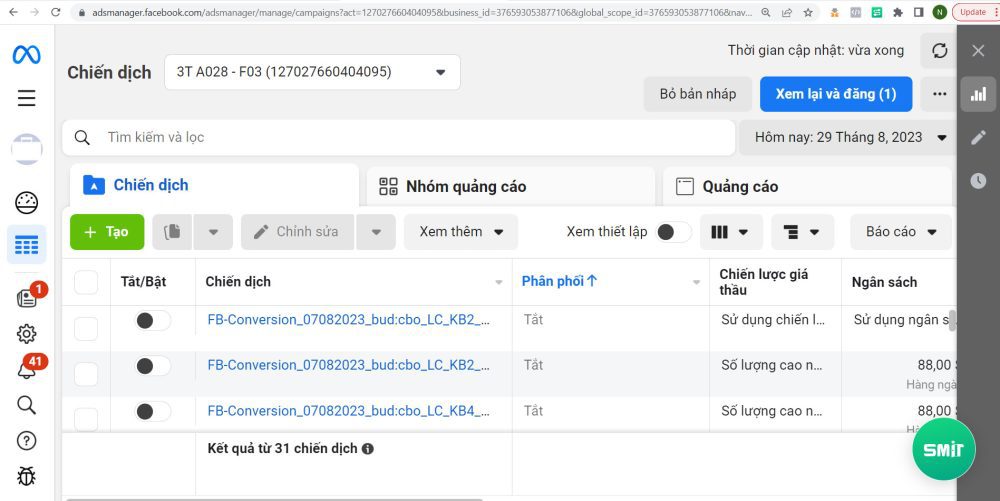Switch to the Chiến dịch tab
This screenshot has height=501, width=1000.
pos(214,185)
